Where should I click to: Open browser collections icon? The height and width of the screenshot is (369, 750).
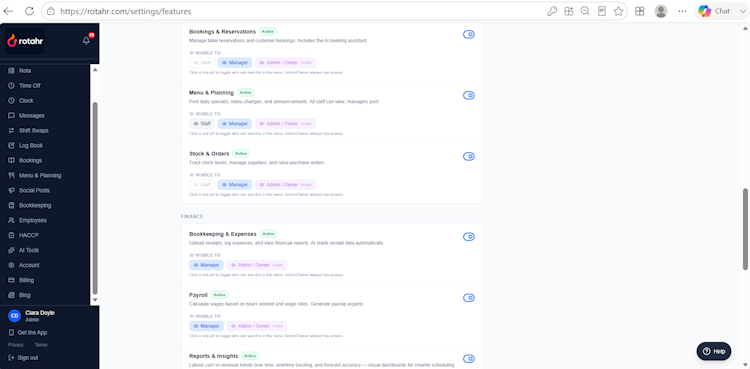pos(640,11)
